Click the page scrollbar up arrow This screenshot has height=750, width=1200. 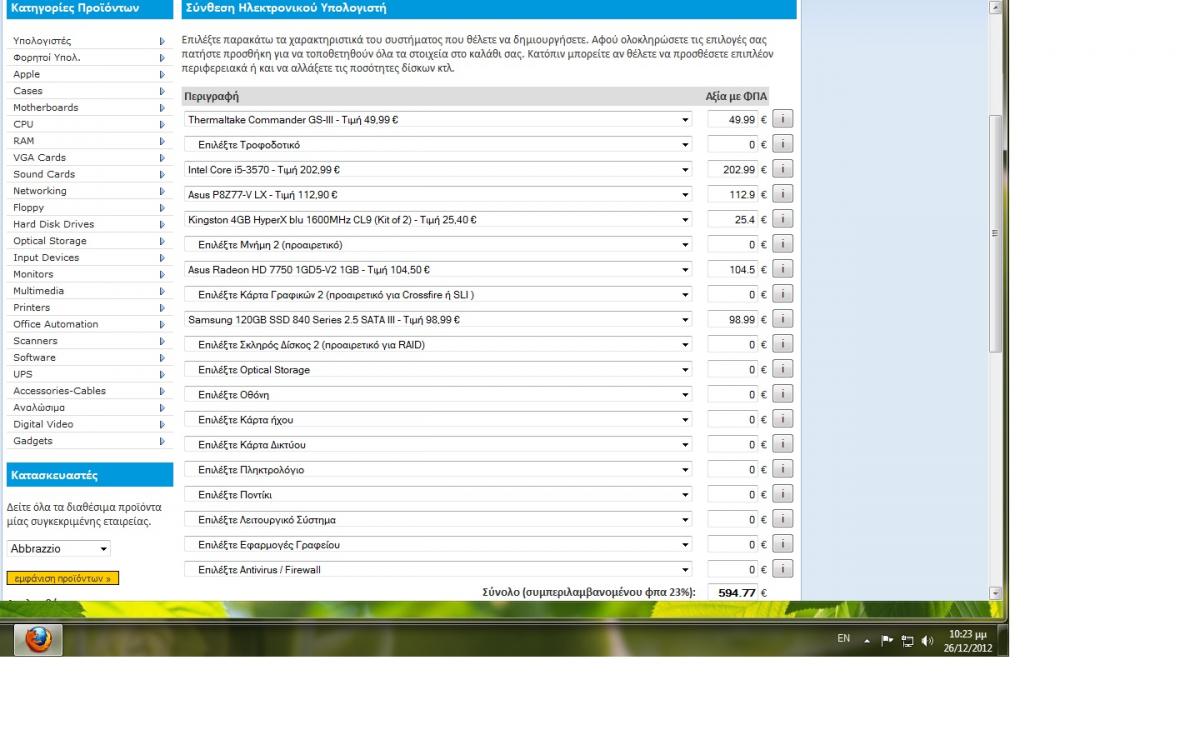[x=995, y=7]
